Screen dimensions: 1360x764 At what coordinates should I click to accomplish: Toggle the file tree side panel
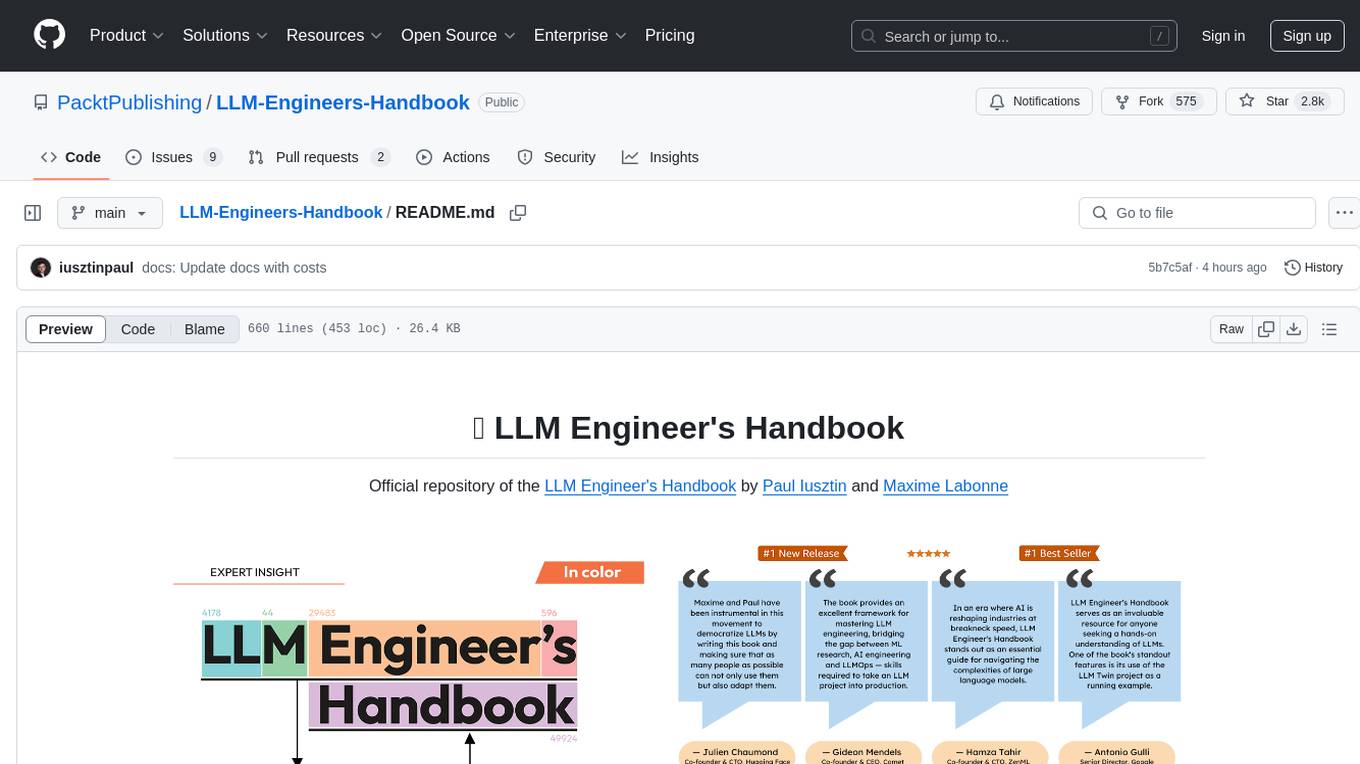[x=33, y=213]
